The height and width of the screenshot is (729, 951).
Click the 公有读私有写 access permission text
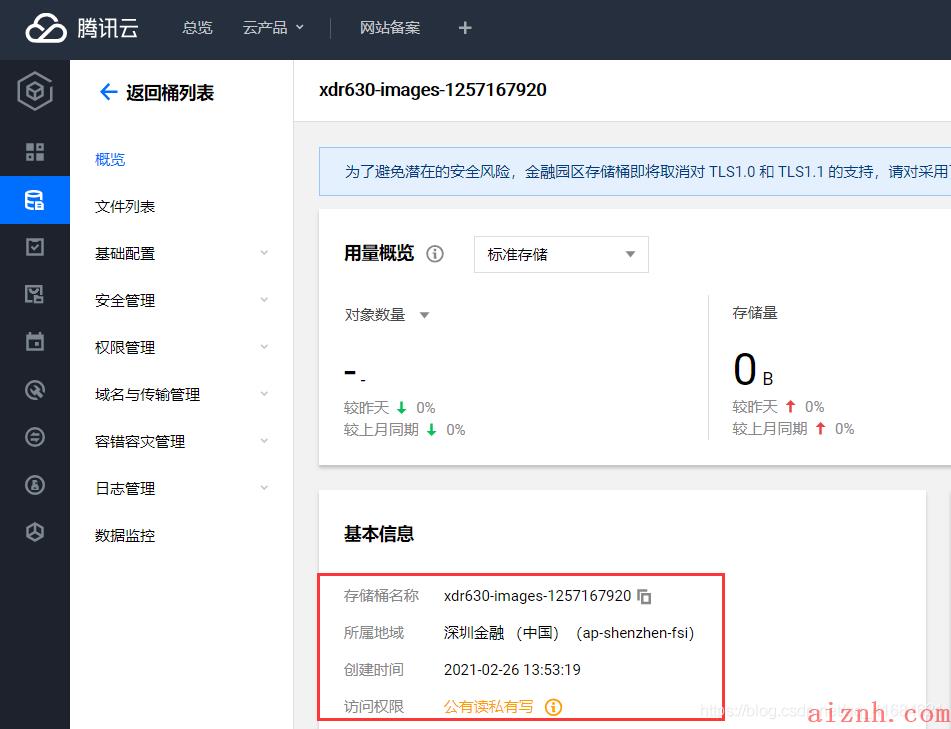489,707
